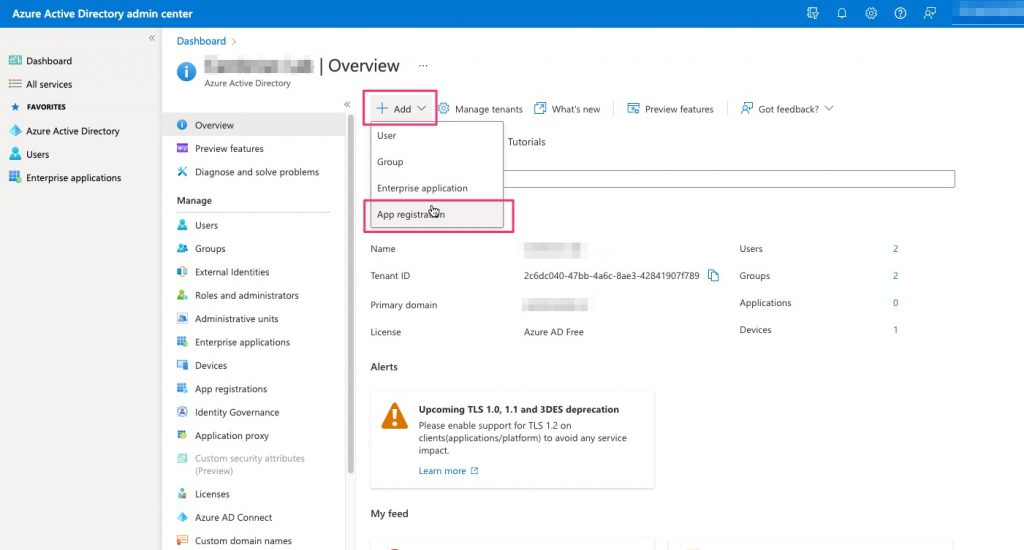This screenshot has height=550, width=1024.
Task: Open the ellipsis menu beside Overview title
Action: [x=423, y=66]
